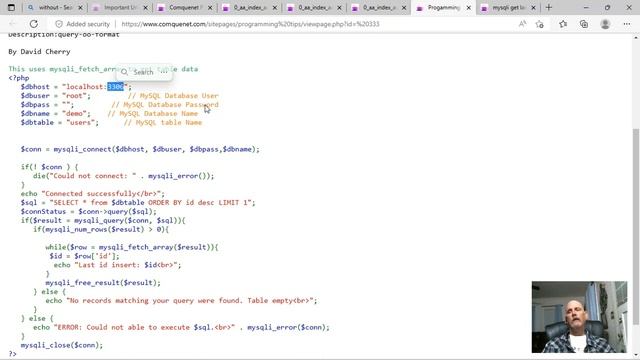Click the 'mysqli_close($conn);' line
This screenshot has width=640, height=360.
pos(62,345)
